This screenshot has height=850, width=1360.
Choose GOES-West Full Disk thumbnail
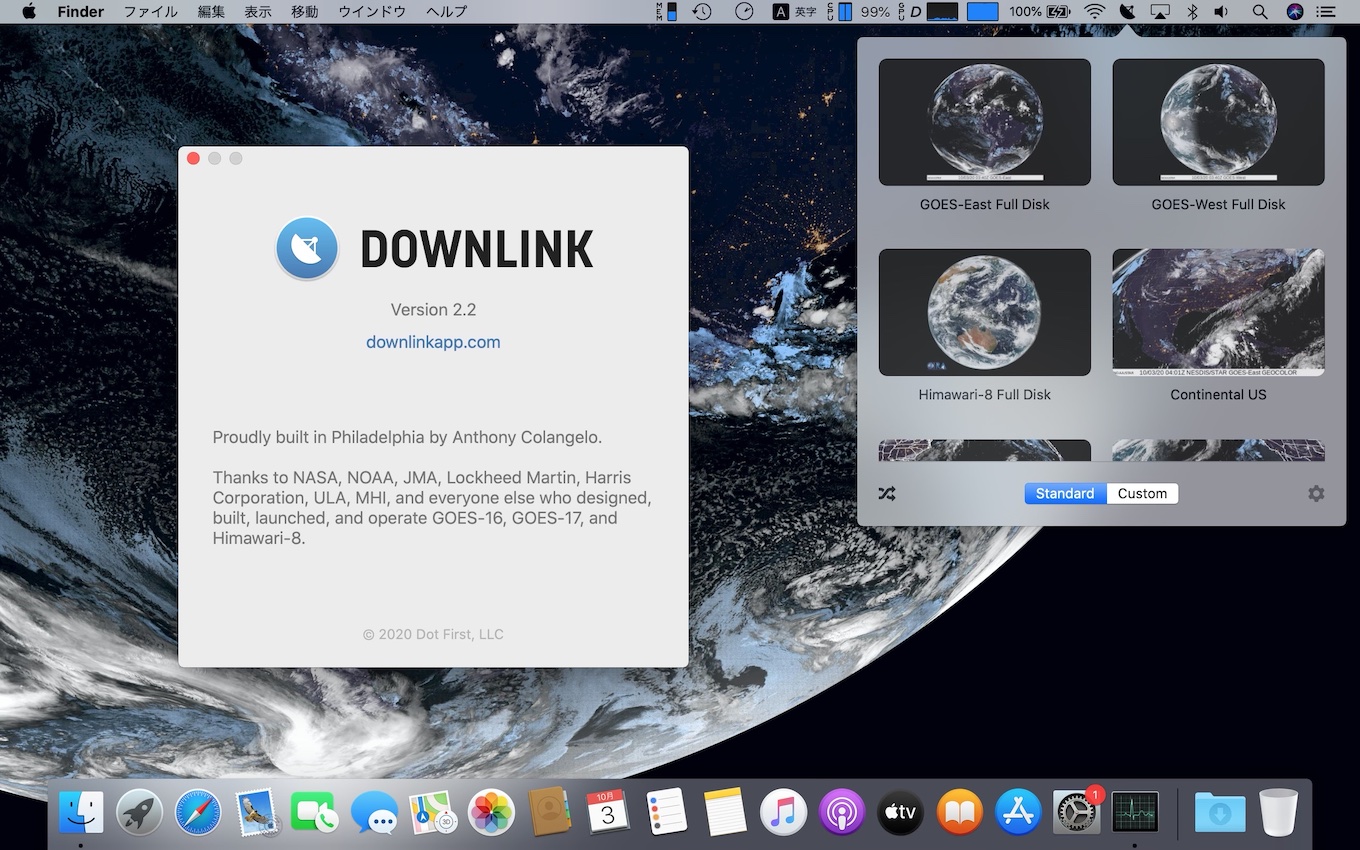tap(1218, 122)
